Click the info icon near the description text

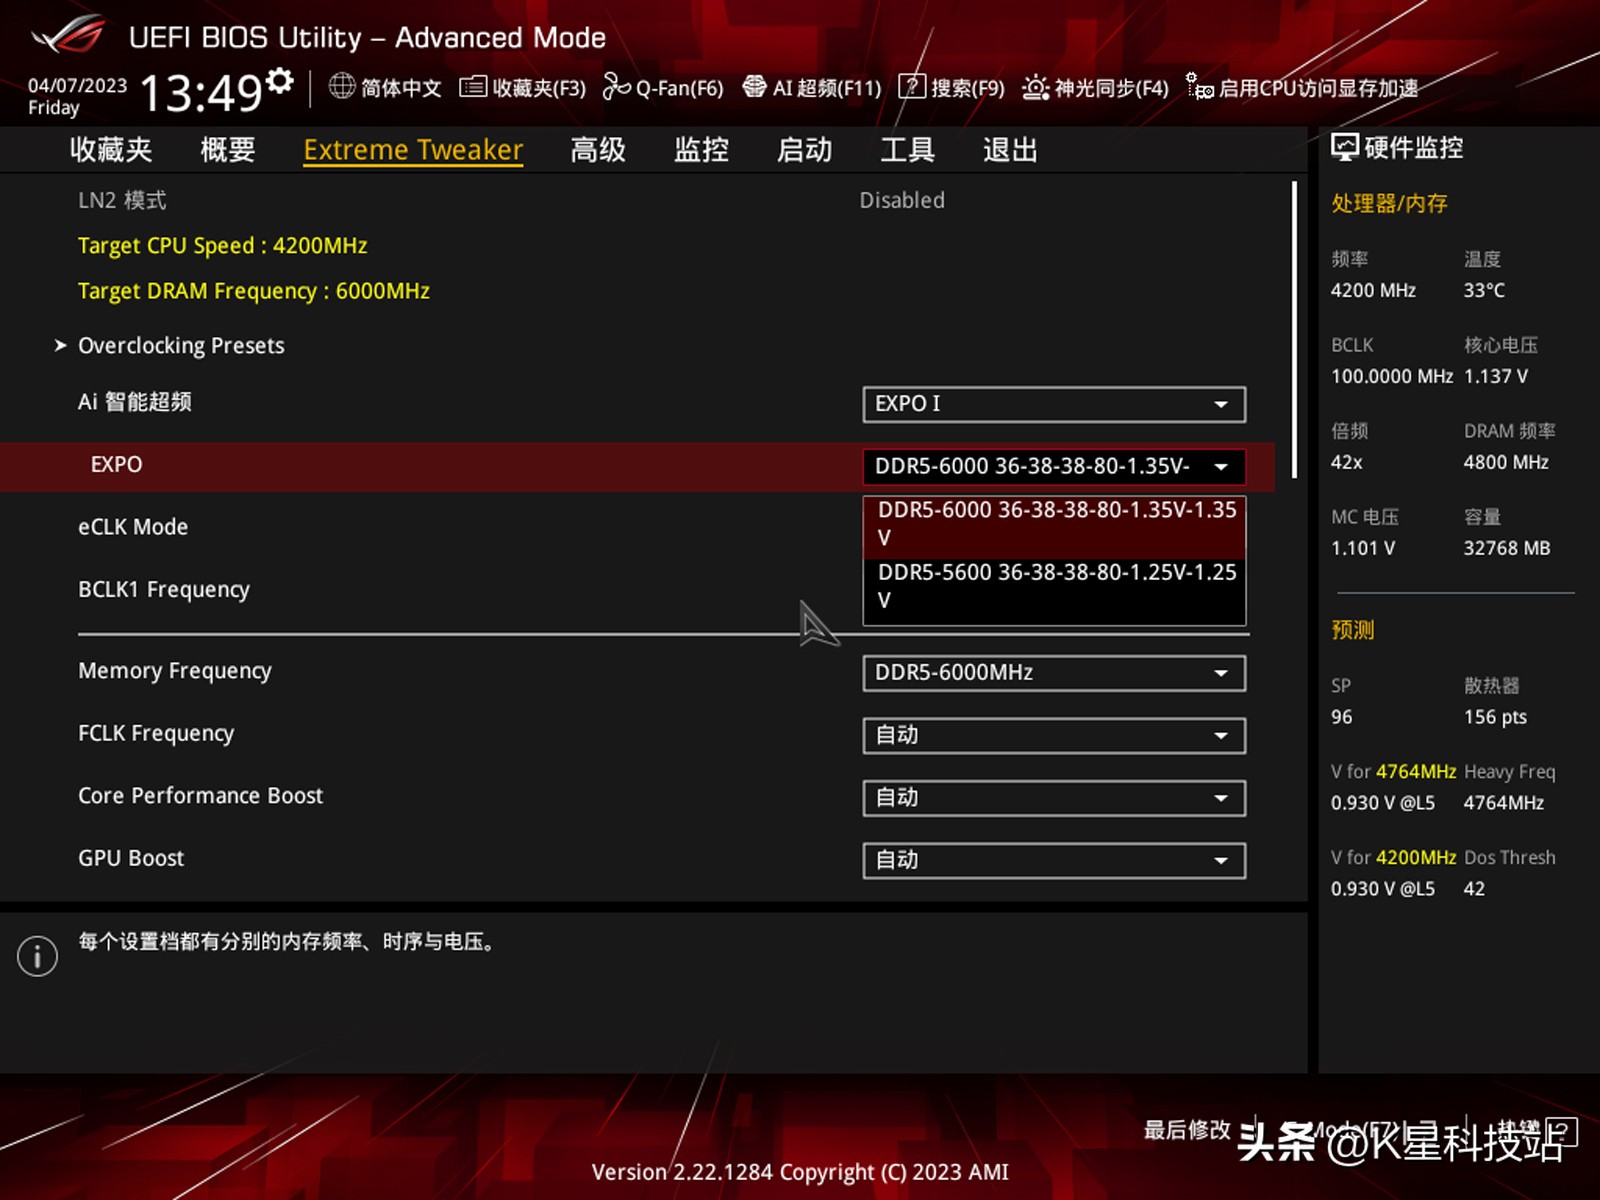pos(36,955)
